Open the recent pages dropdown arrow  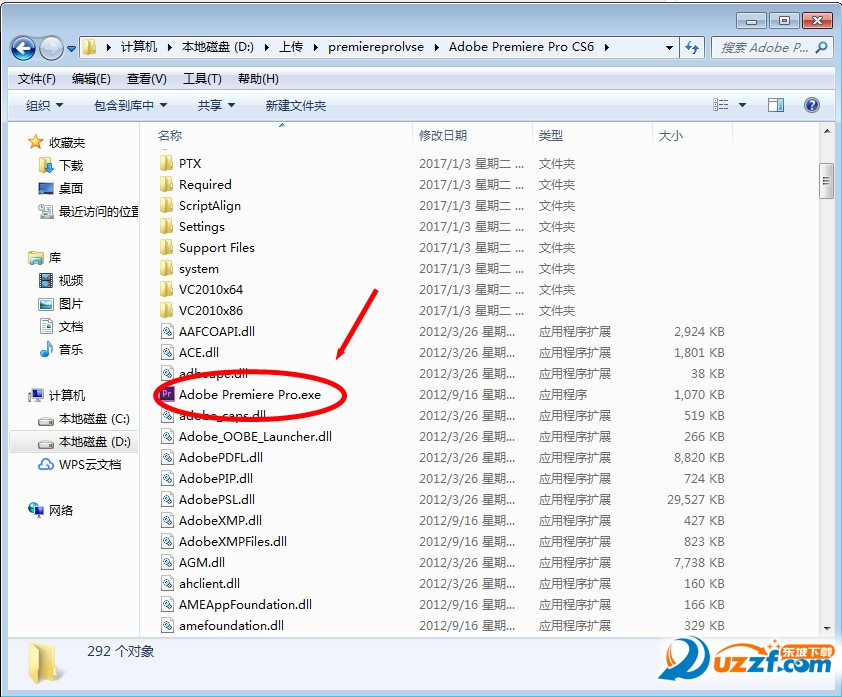(x=71, y=49)
